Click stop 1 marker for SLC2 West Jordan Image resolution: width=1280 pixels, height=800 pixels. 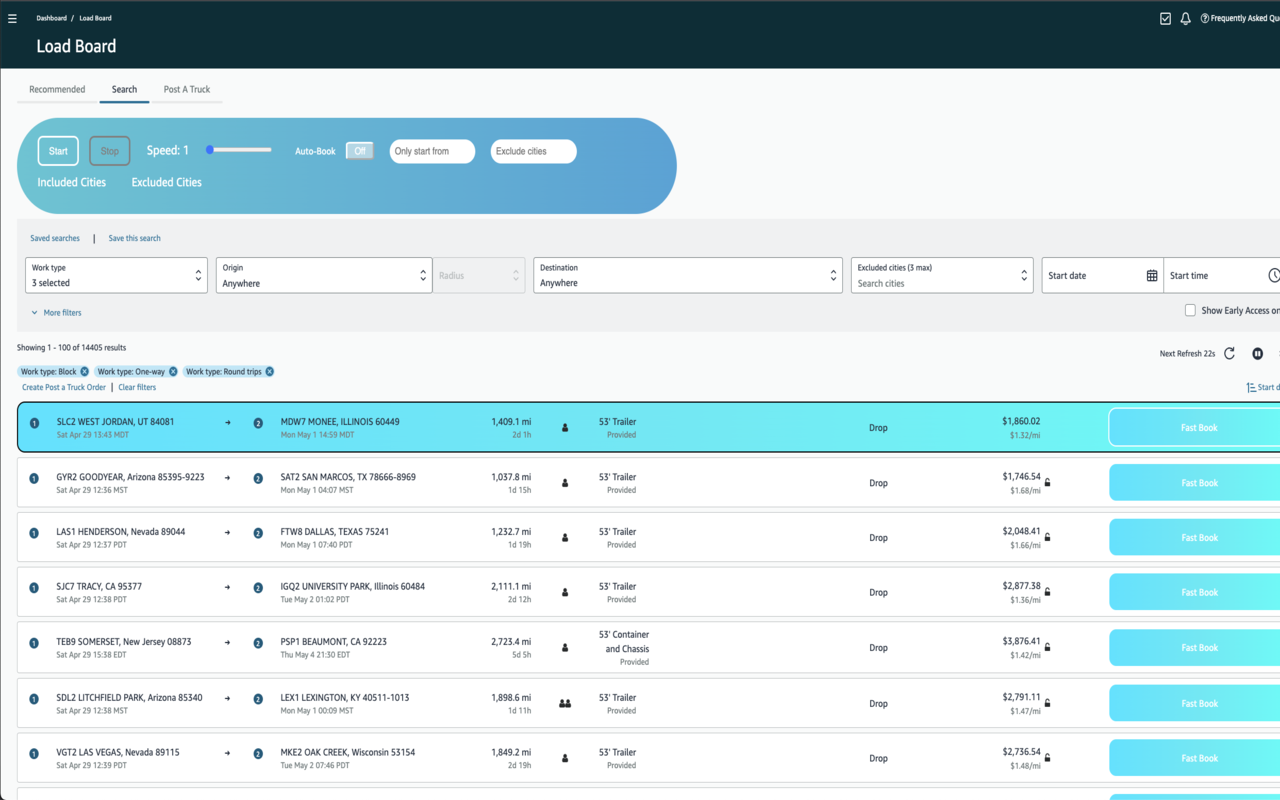(34, 423)
